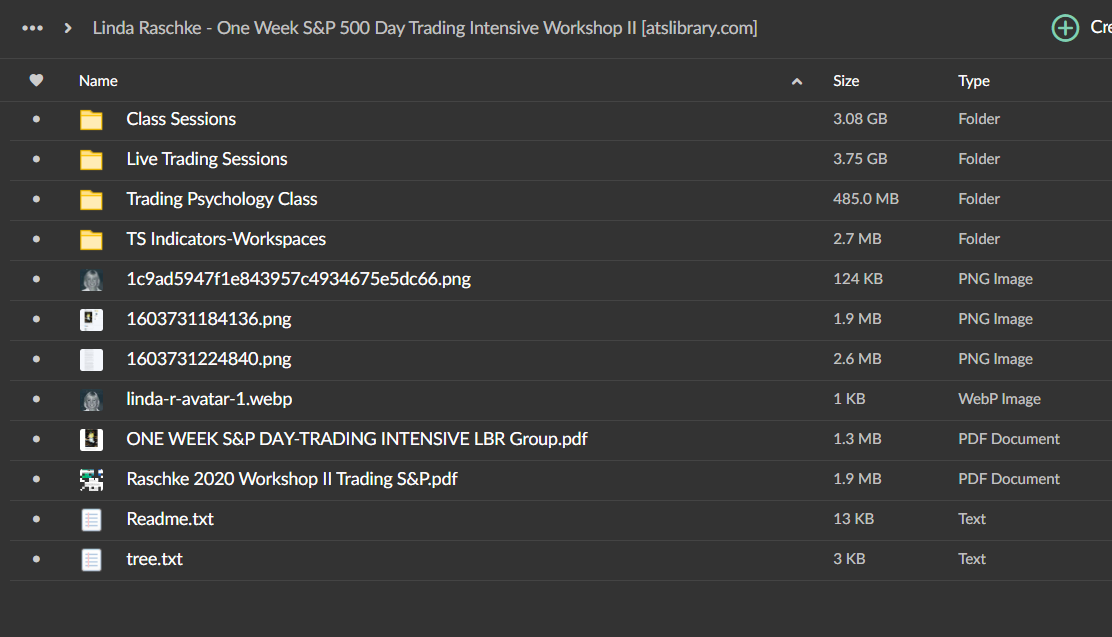The width and height of the screenshot is (1112, 637).
Task: Click the Name column sort arrow
Action: pos(797,80)
